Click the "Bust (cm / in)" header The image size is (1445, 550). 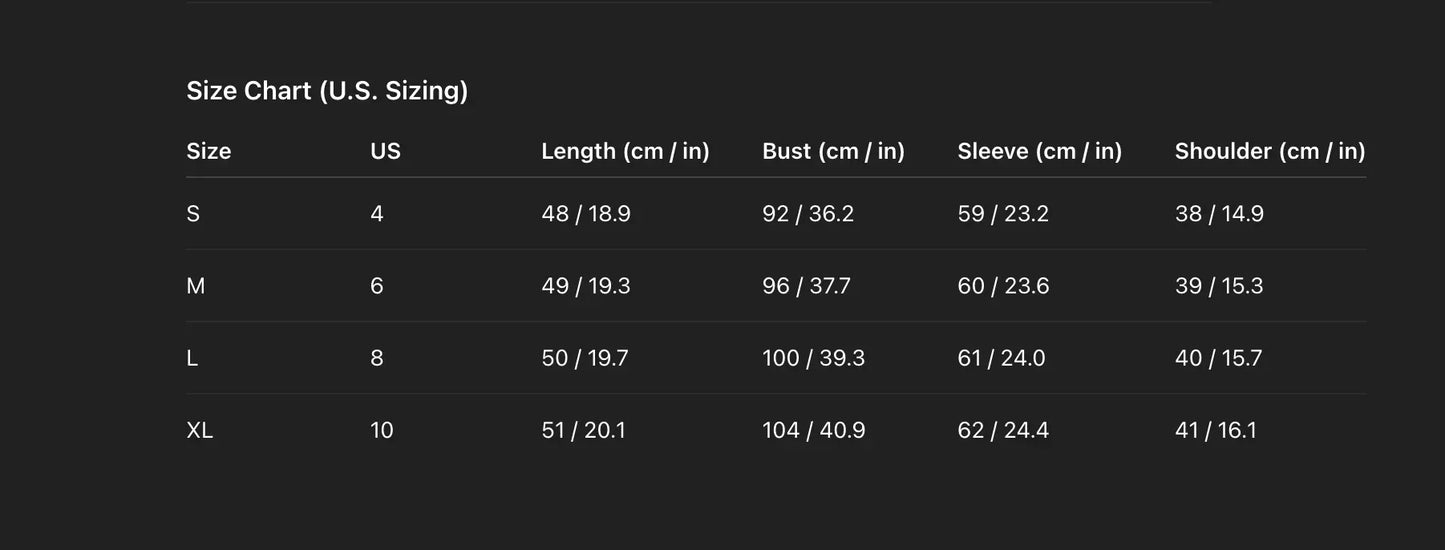click(833, 151)
